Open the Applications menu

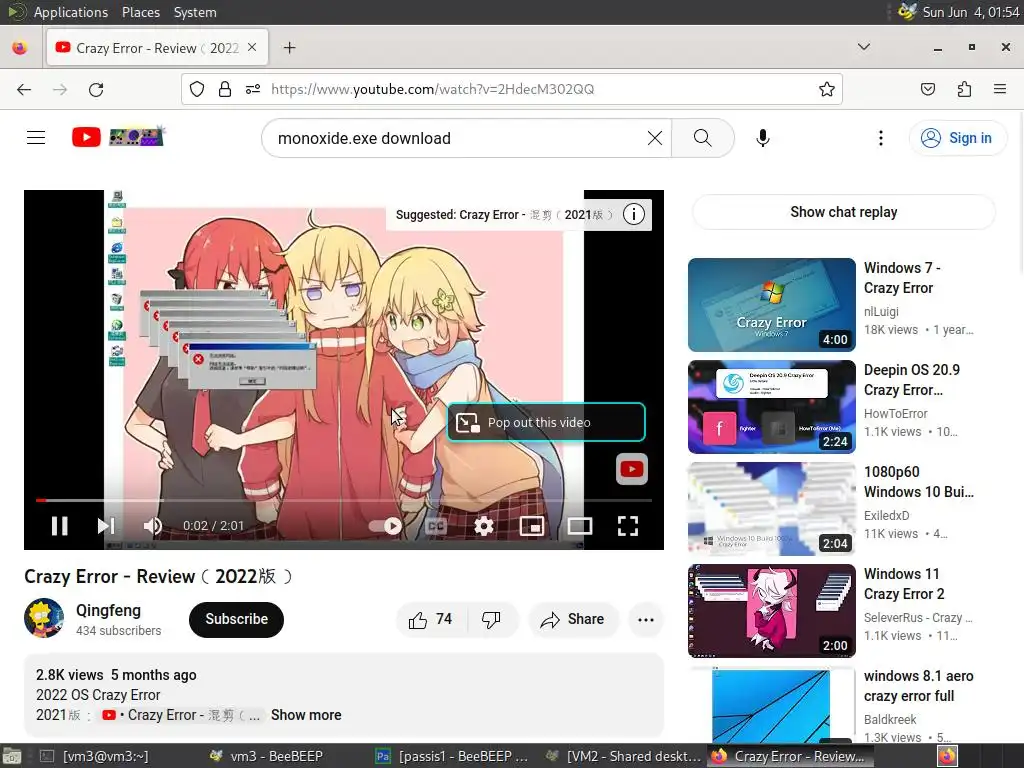pyautogui.click(x=71, y=12)
